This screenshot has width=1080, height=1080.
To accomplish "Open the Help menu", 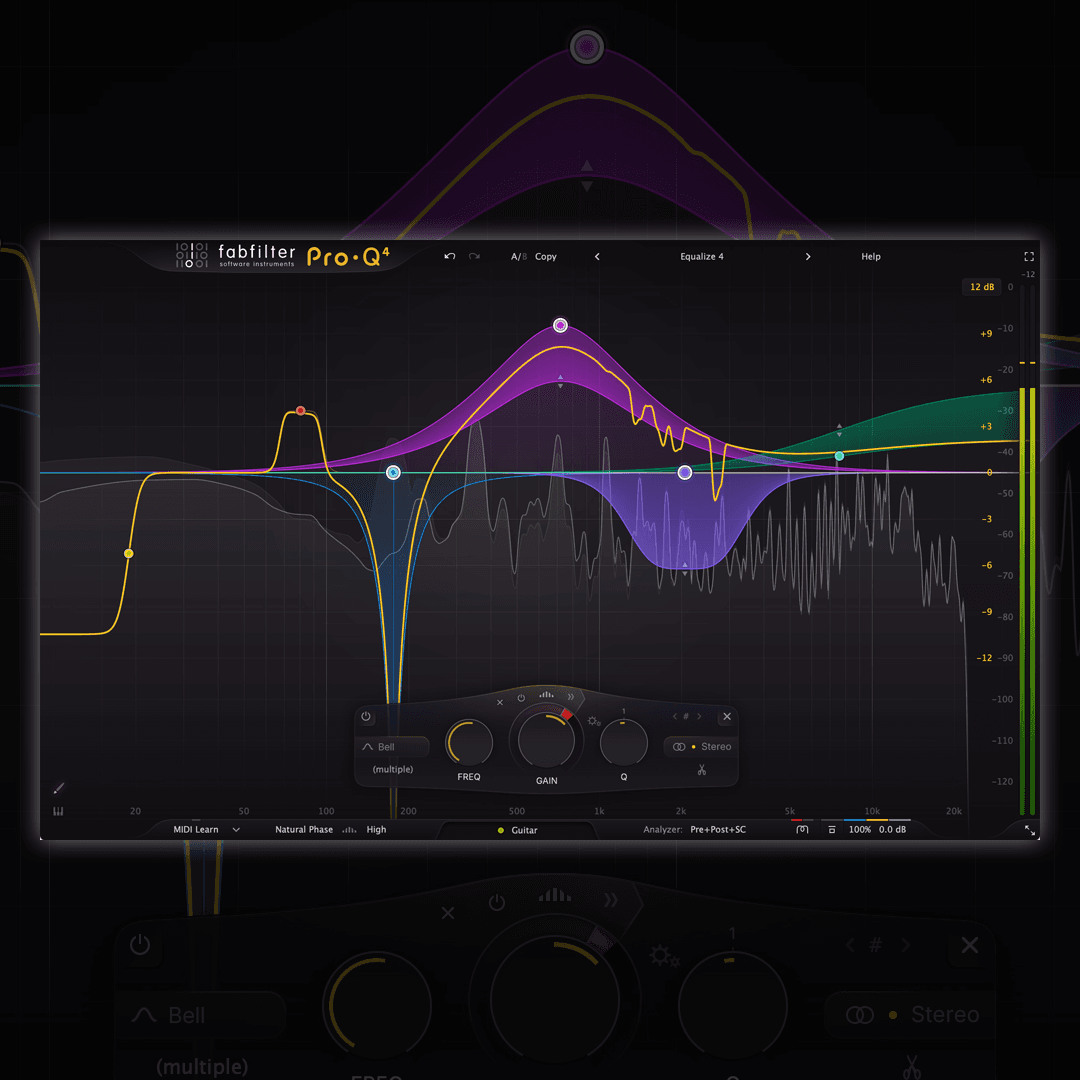I will pos(871,256).
